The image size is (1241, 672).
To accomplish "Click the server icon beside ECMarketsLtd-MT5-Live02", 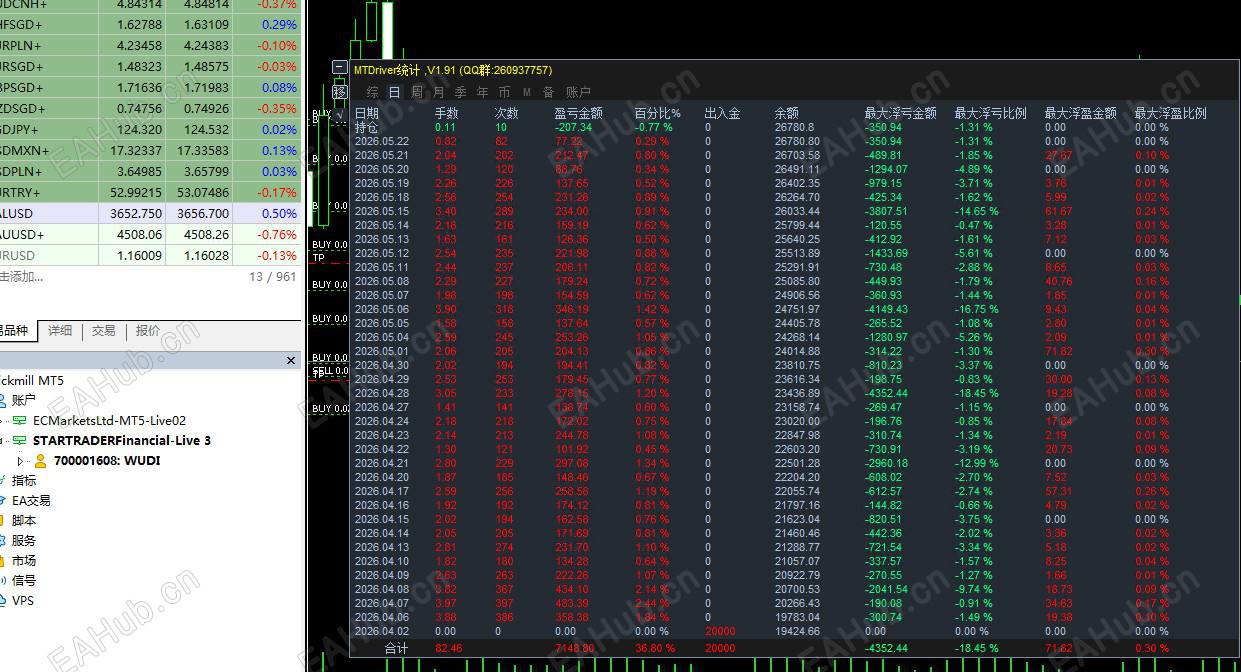I will (x=20, y=421).
